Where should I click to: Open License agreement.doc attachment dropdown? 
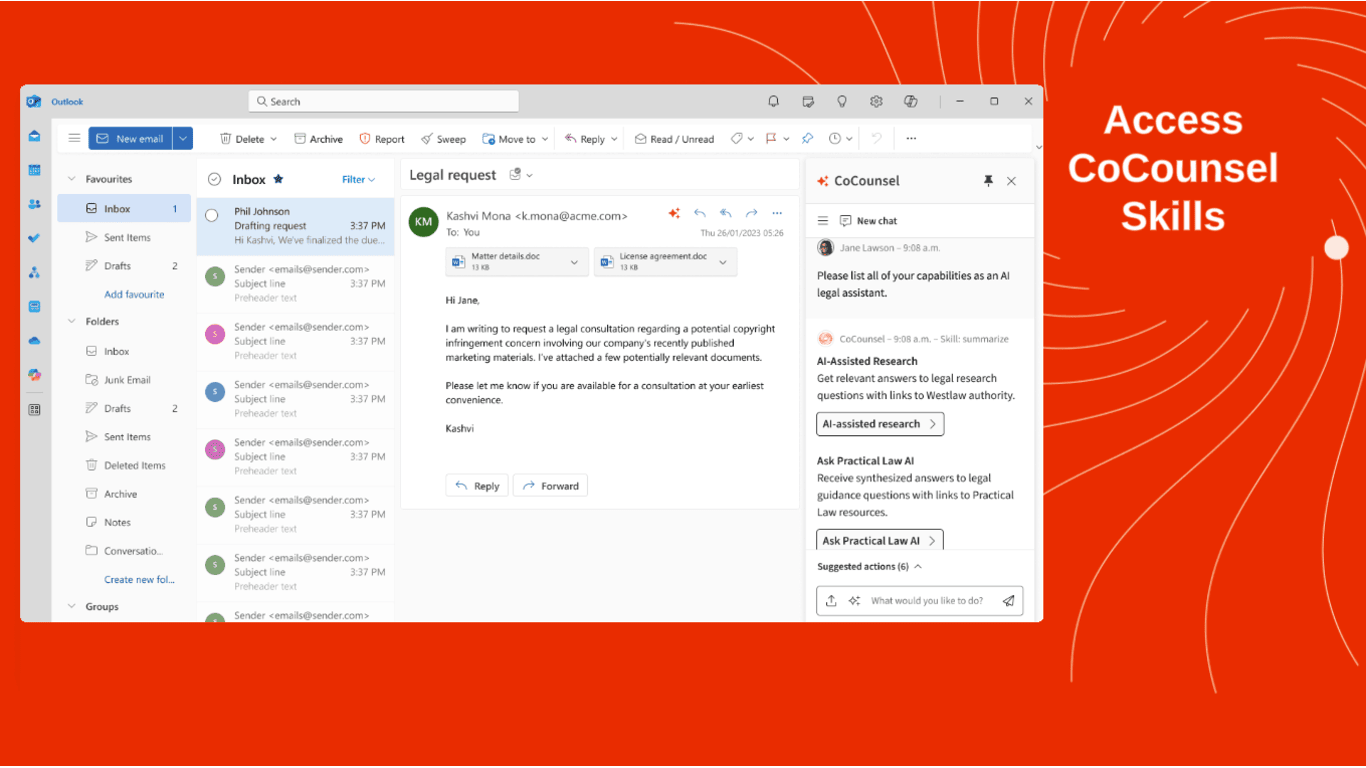[722, 262]
